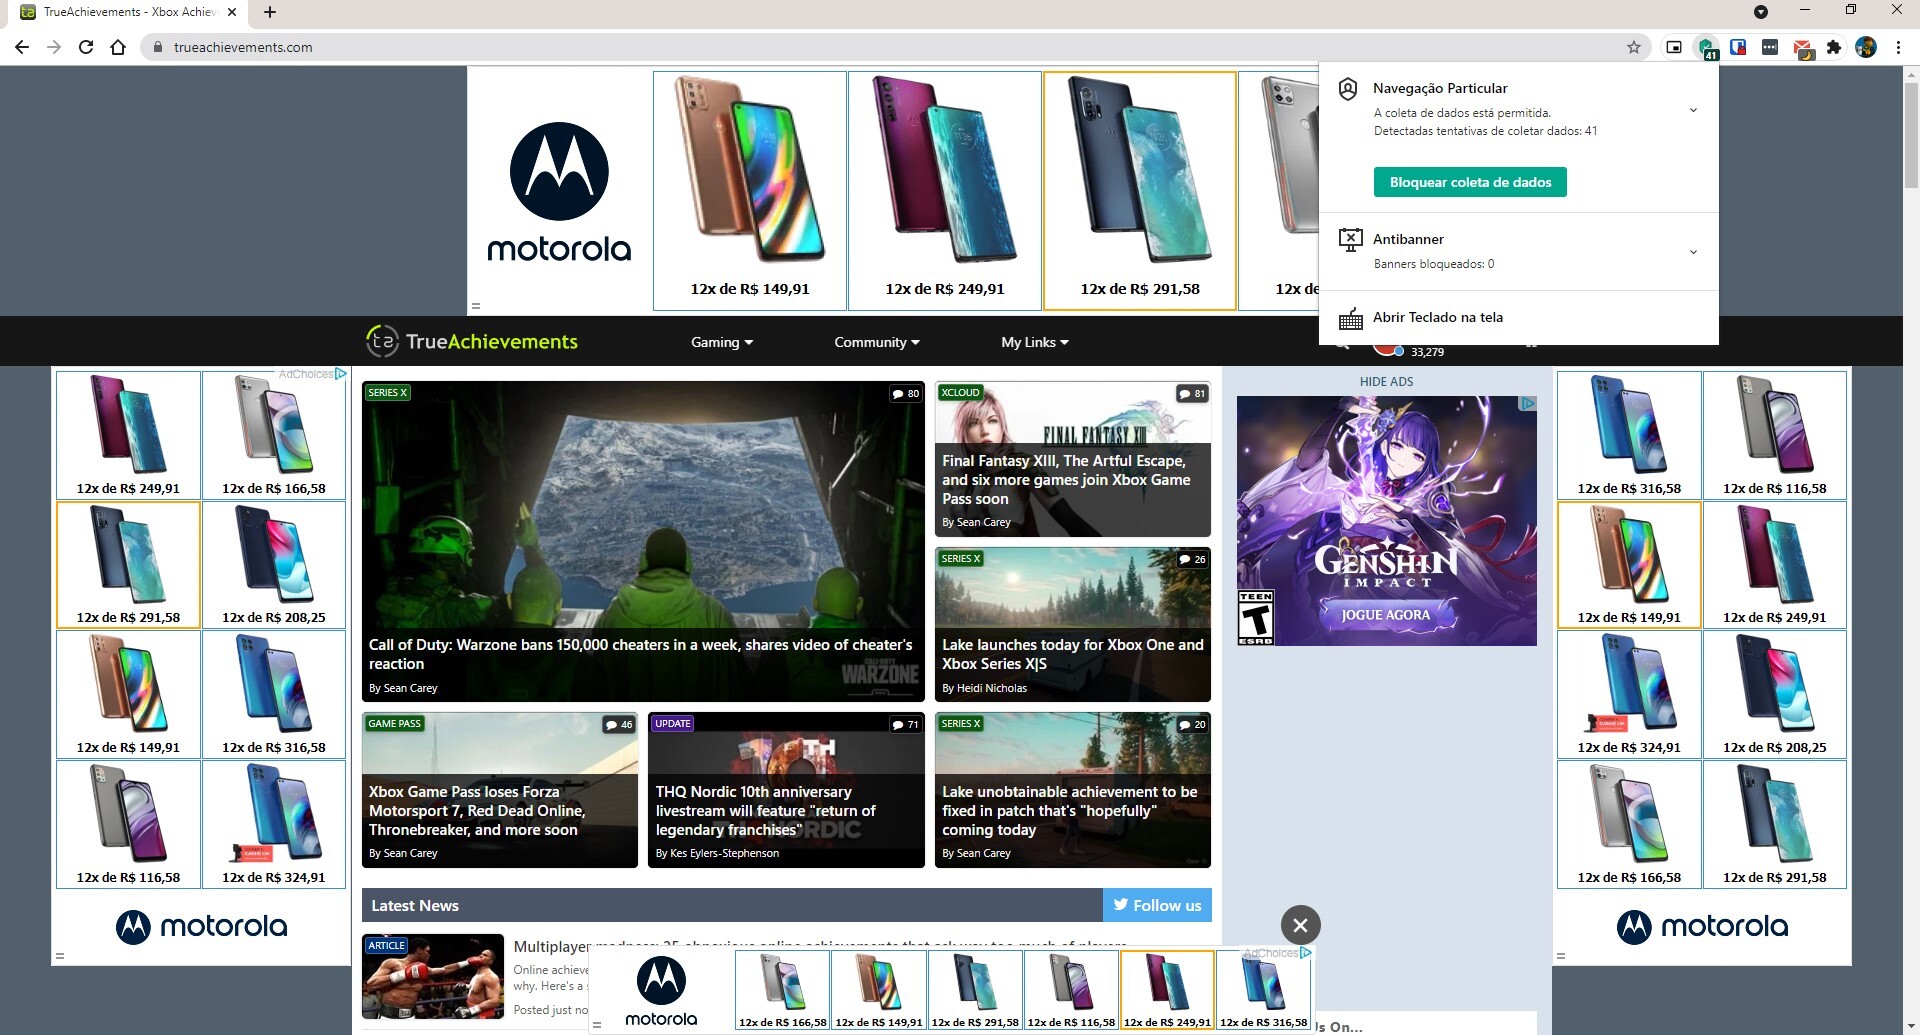Click the Antibanner icon
Screen dimensions: 1920x1035
pyautogui.click(x=1350, y=239)
